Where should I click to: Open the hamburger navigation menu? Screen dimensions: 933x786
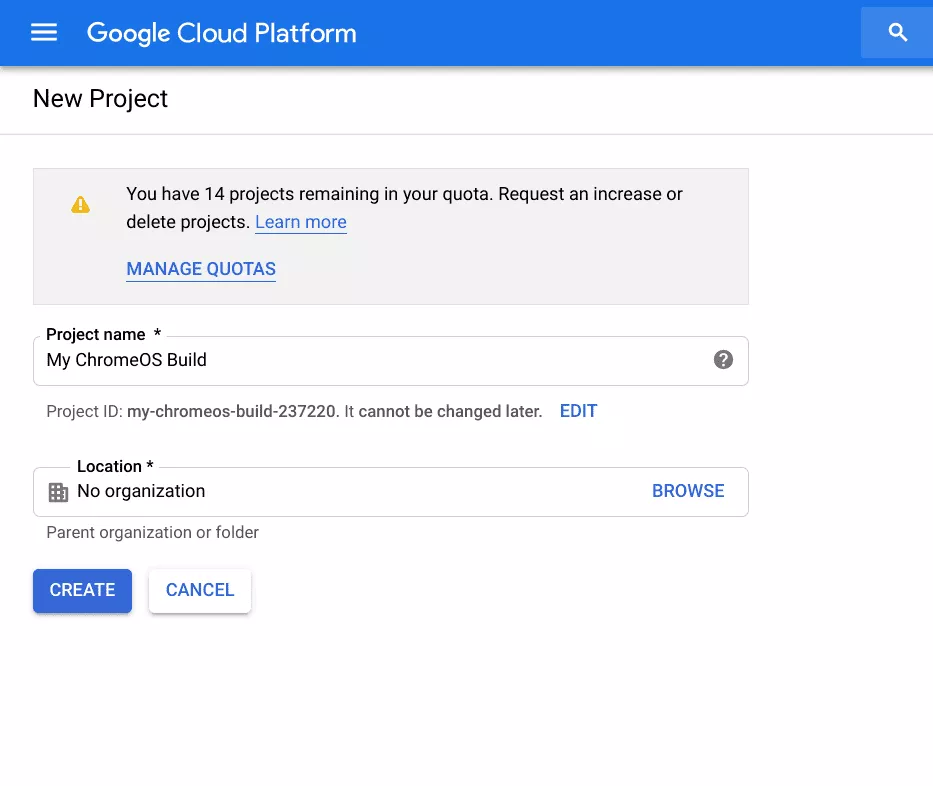44,33
